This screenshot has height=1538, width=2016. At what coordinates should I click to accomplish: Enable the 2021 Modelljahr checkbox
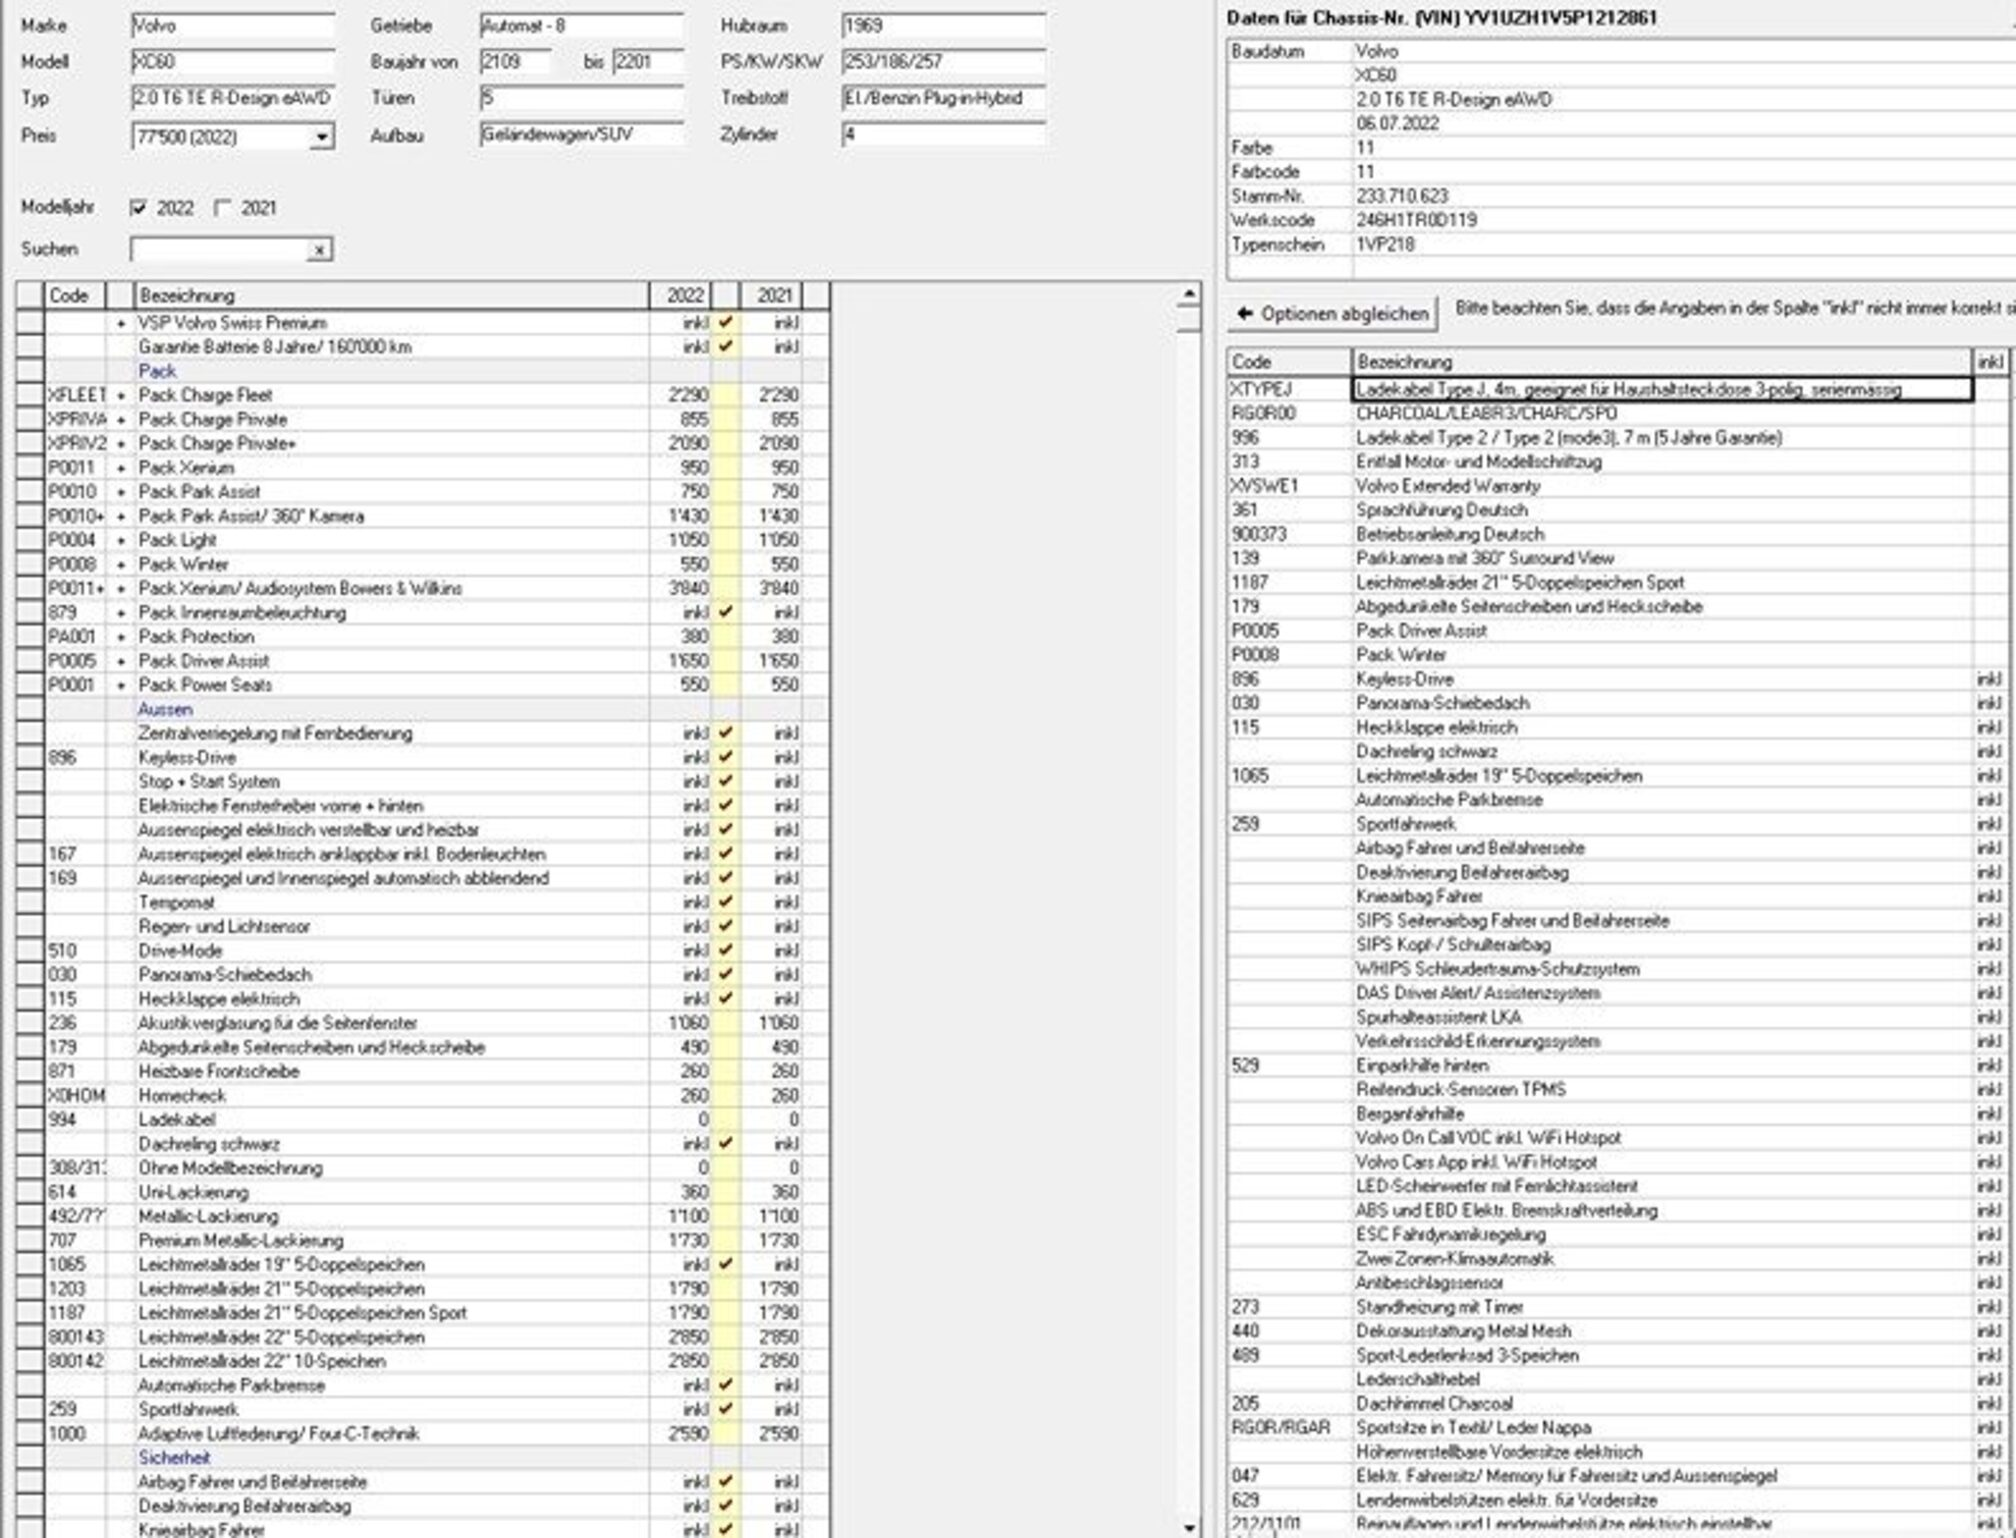click(223, 208)
